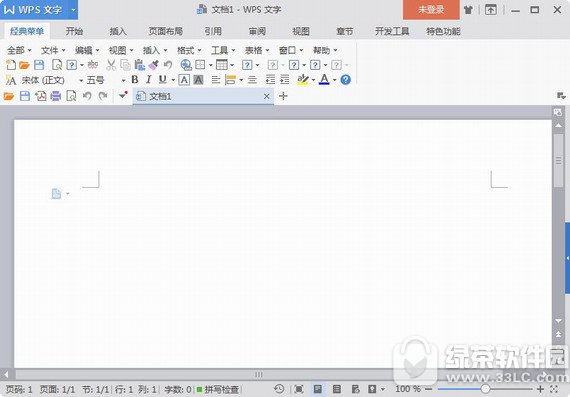The height and width of the screenshot is (397, 570).
Task: Click the fit-page icon at right end of status bar
Action: [x=554, y=389]
